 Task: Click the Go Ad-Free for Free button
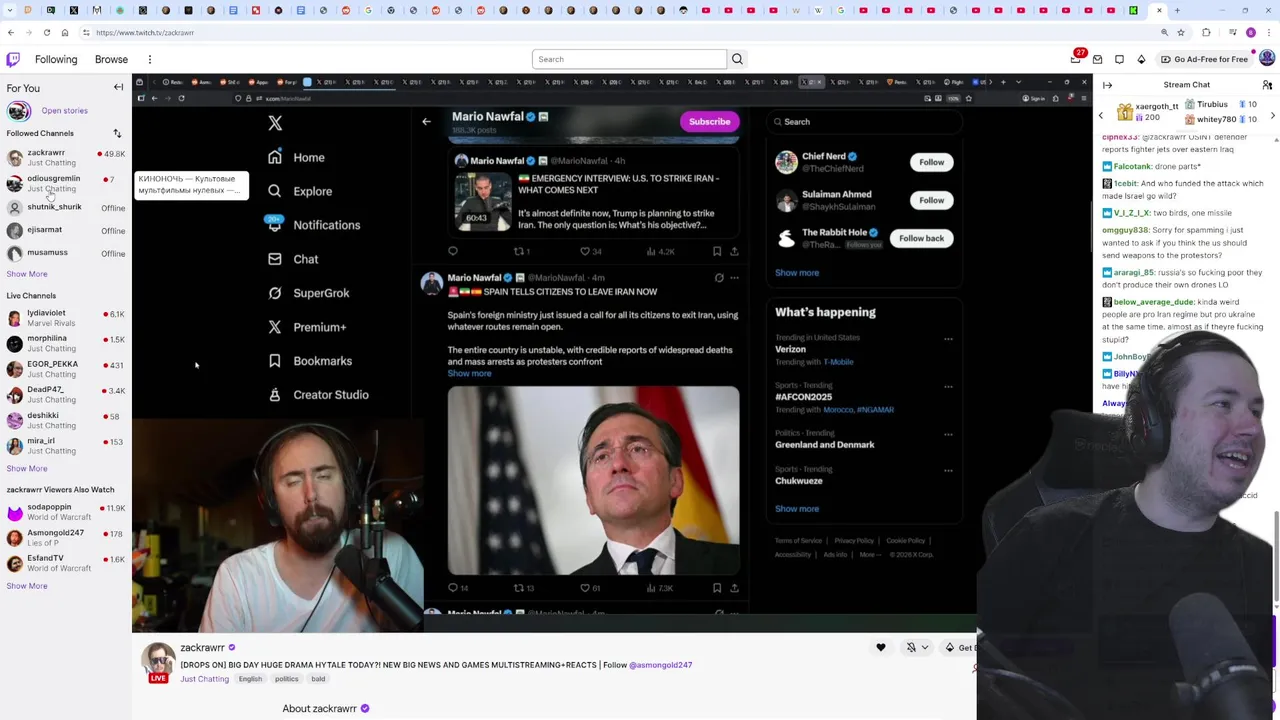click(x=1204, y=59)
